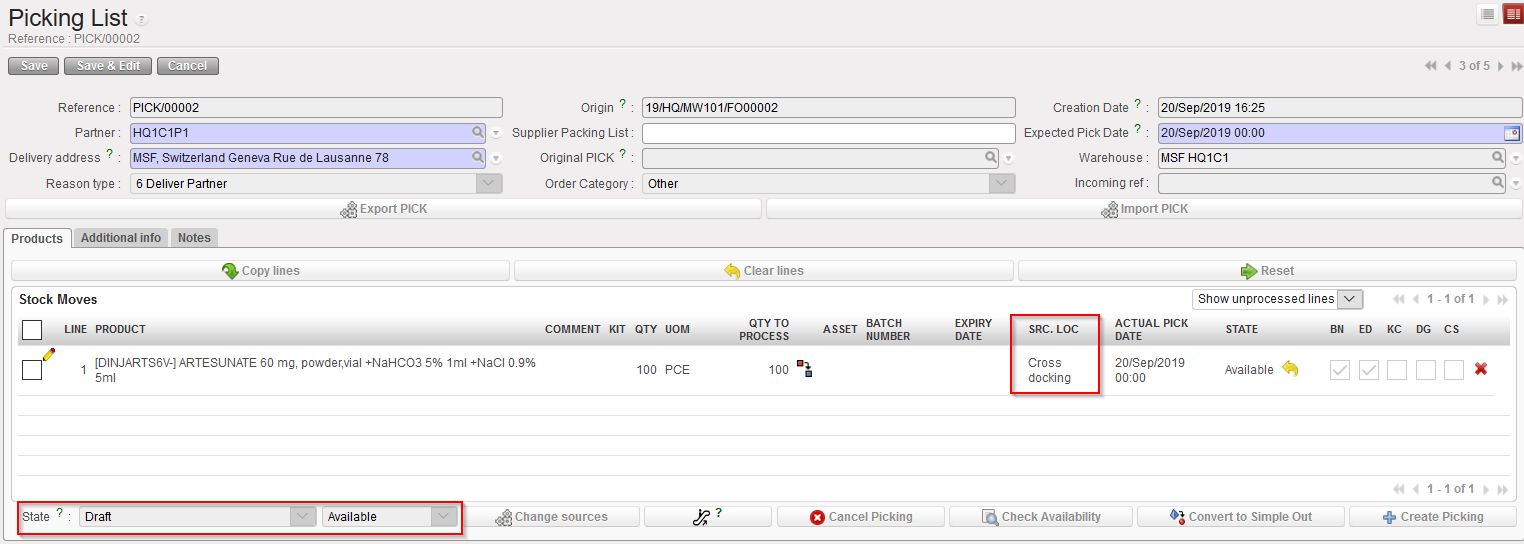Go to next record in top pager
Viewport: 1524px width, 544px height.
tap(1499, 66)
